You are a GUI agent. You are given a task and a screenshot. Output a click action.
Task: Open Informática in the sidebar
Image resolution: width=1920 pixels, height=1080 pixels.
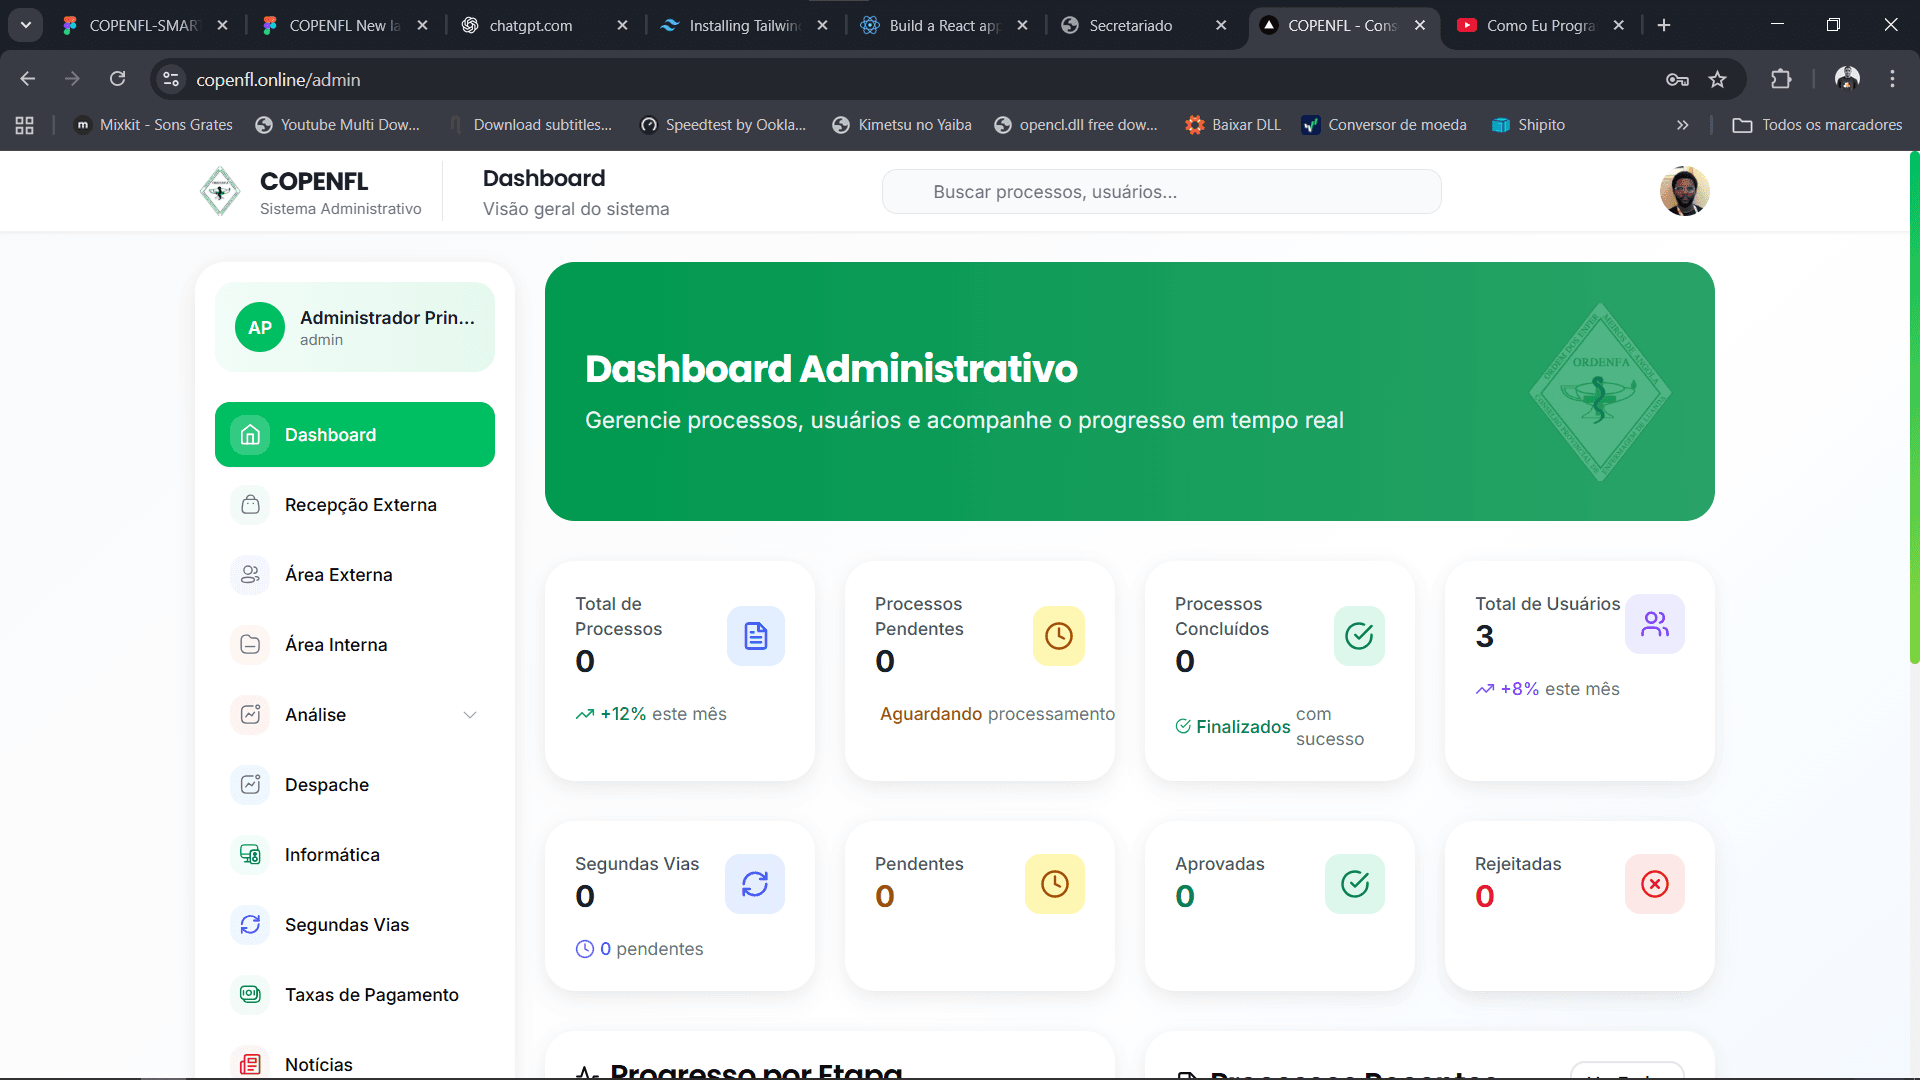pos(355,855)
